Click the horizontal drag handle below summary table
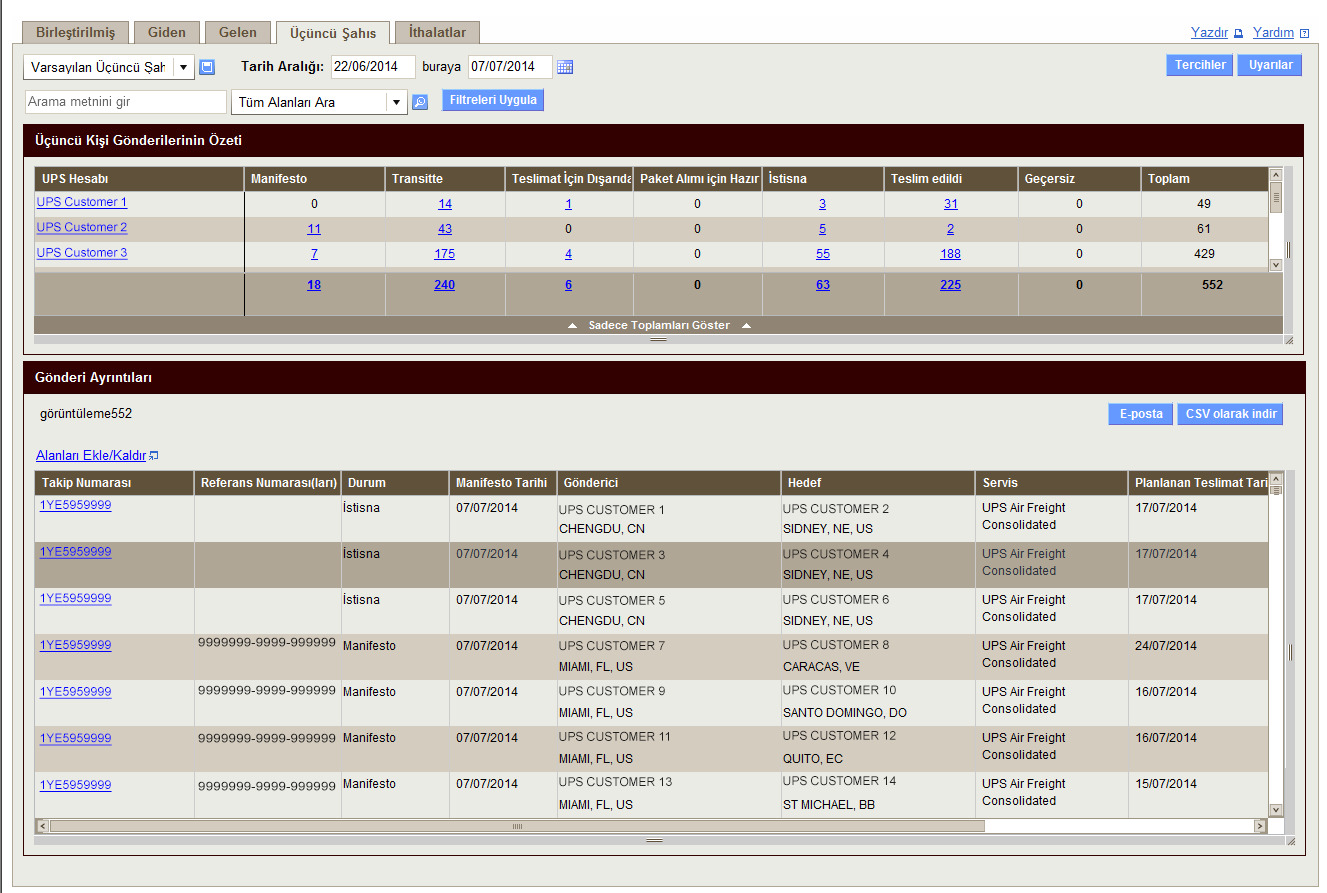This screenshot has height=893, width=1327. (658, 340)
